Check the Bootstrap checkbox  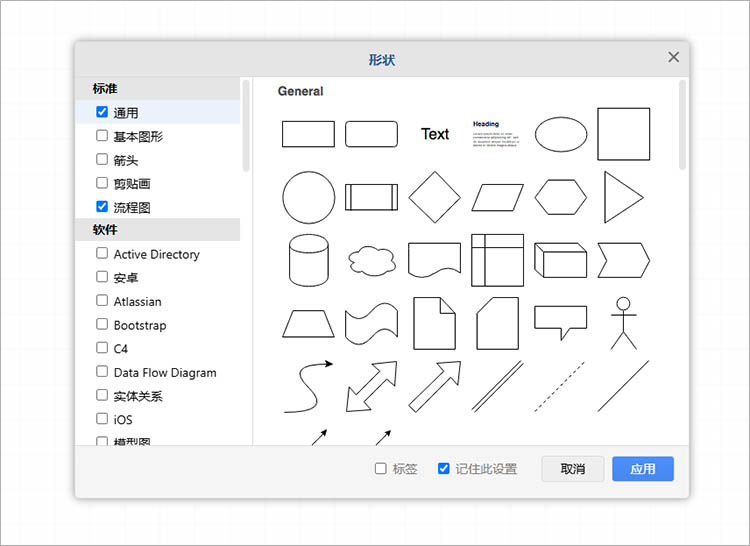(x=102, y=324)
